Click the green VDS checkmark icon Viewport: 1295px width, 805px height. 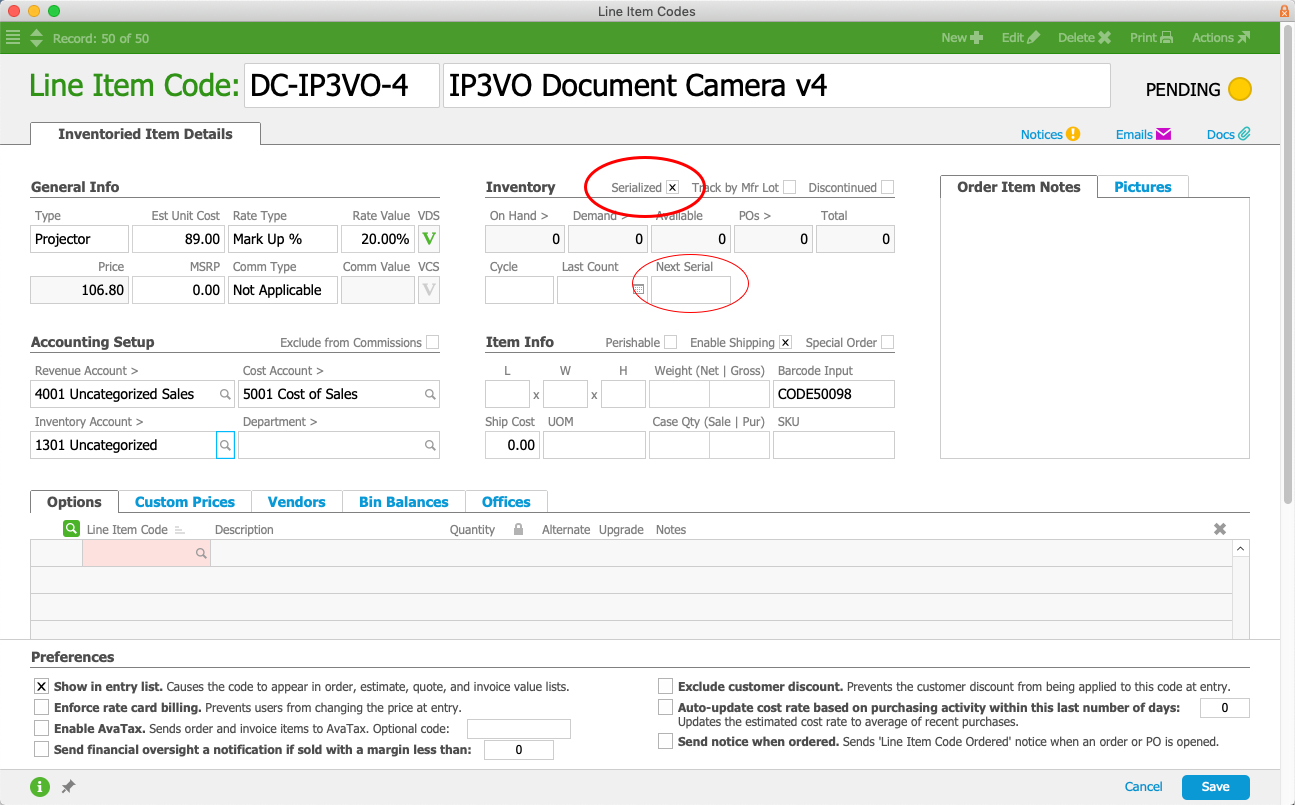(429, 239)
